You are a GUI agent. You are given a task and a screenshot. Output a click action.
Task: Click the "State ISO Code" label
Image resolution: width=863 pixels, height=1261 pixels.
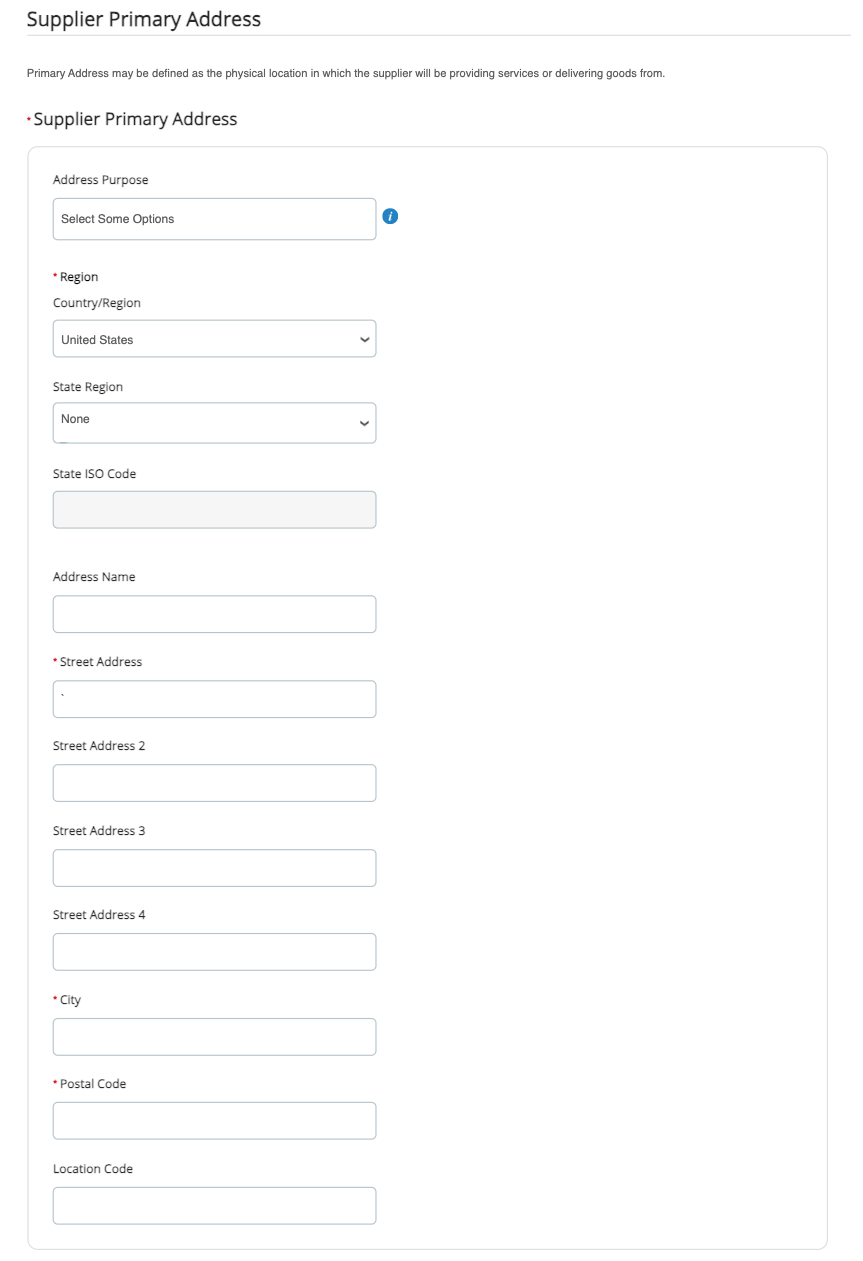pos(94,474)
